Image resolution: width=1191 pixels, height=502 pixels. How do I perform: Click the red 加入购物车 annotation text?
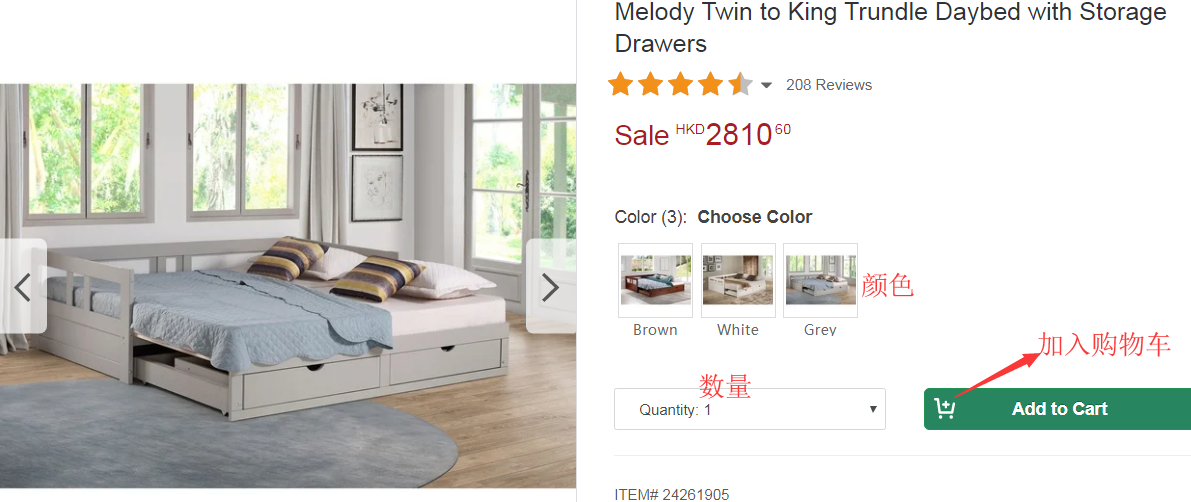pyautogui.click(x=1104, y=344)
